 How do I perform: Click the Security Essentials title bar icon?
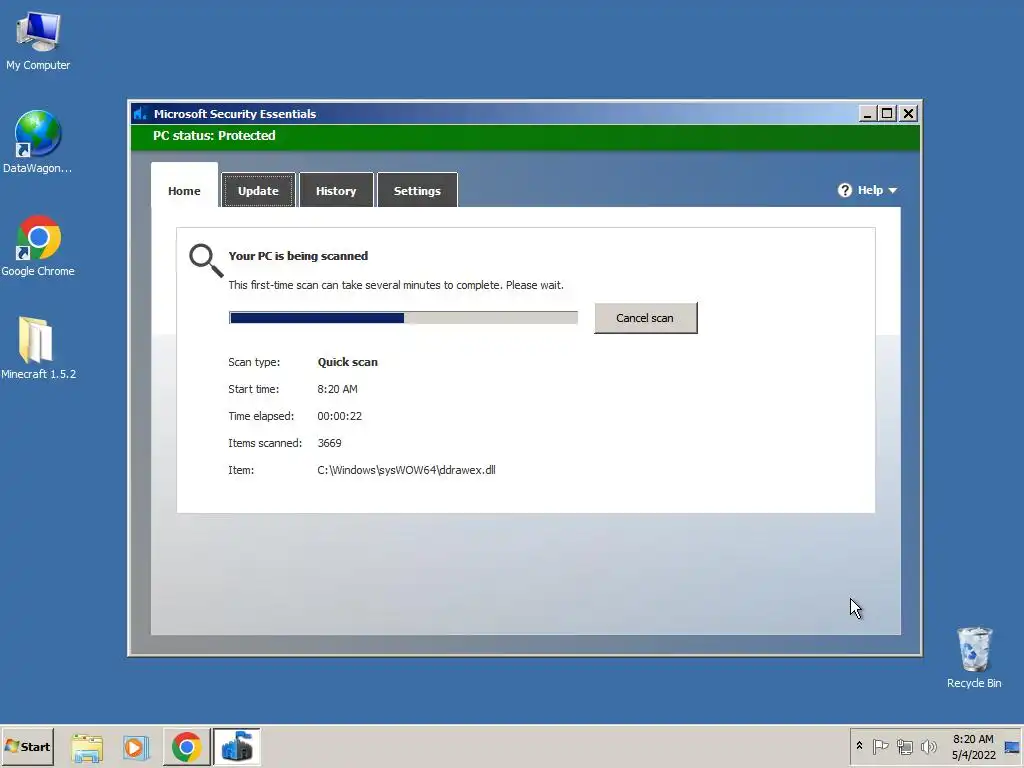(x=140, y=114)
